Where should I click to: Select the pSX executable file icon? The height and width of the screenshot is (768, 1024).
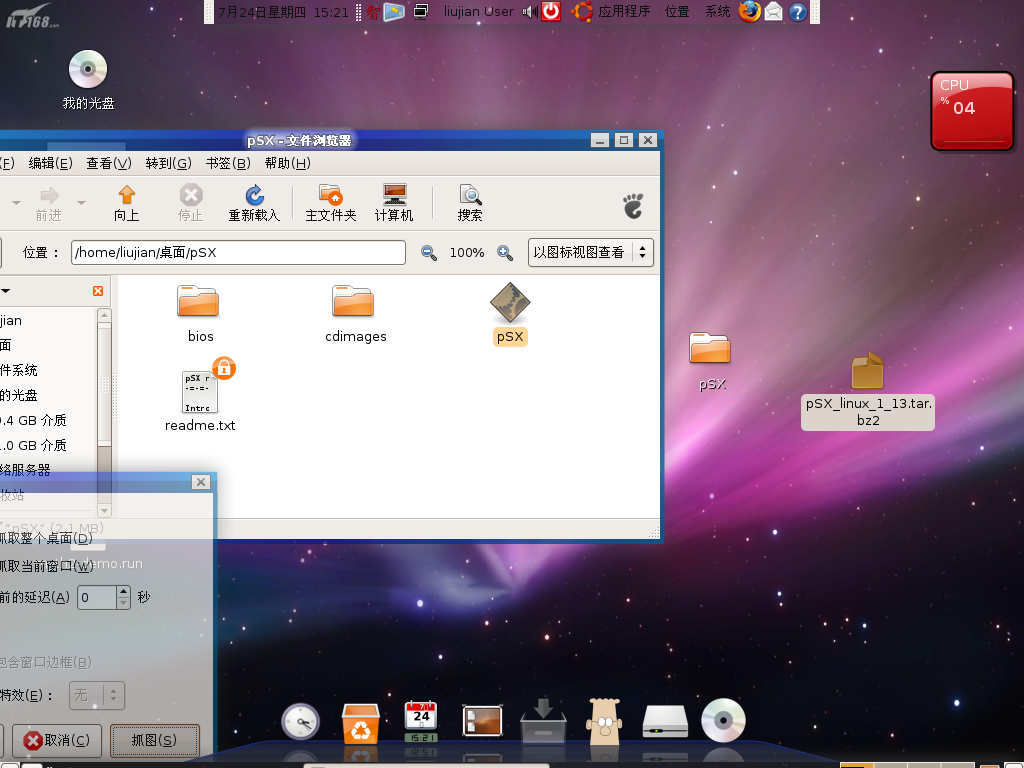[510, 302]
